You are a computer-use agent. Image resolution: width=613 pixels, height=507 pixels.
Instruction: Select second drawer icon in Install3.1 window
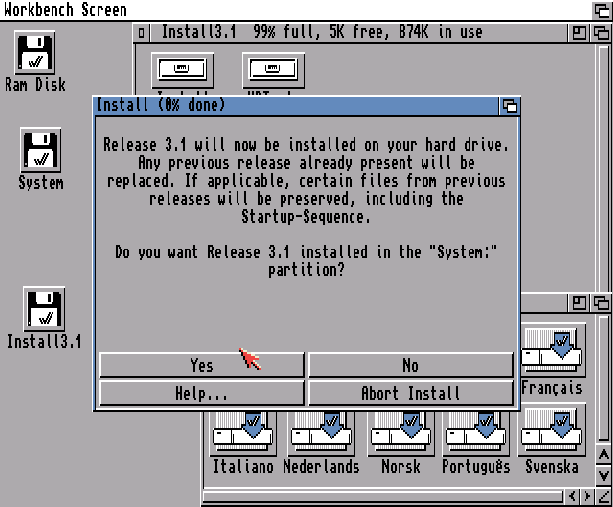(273, 70)
